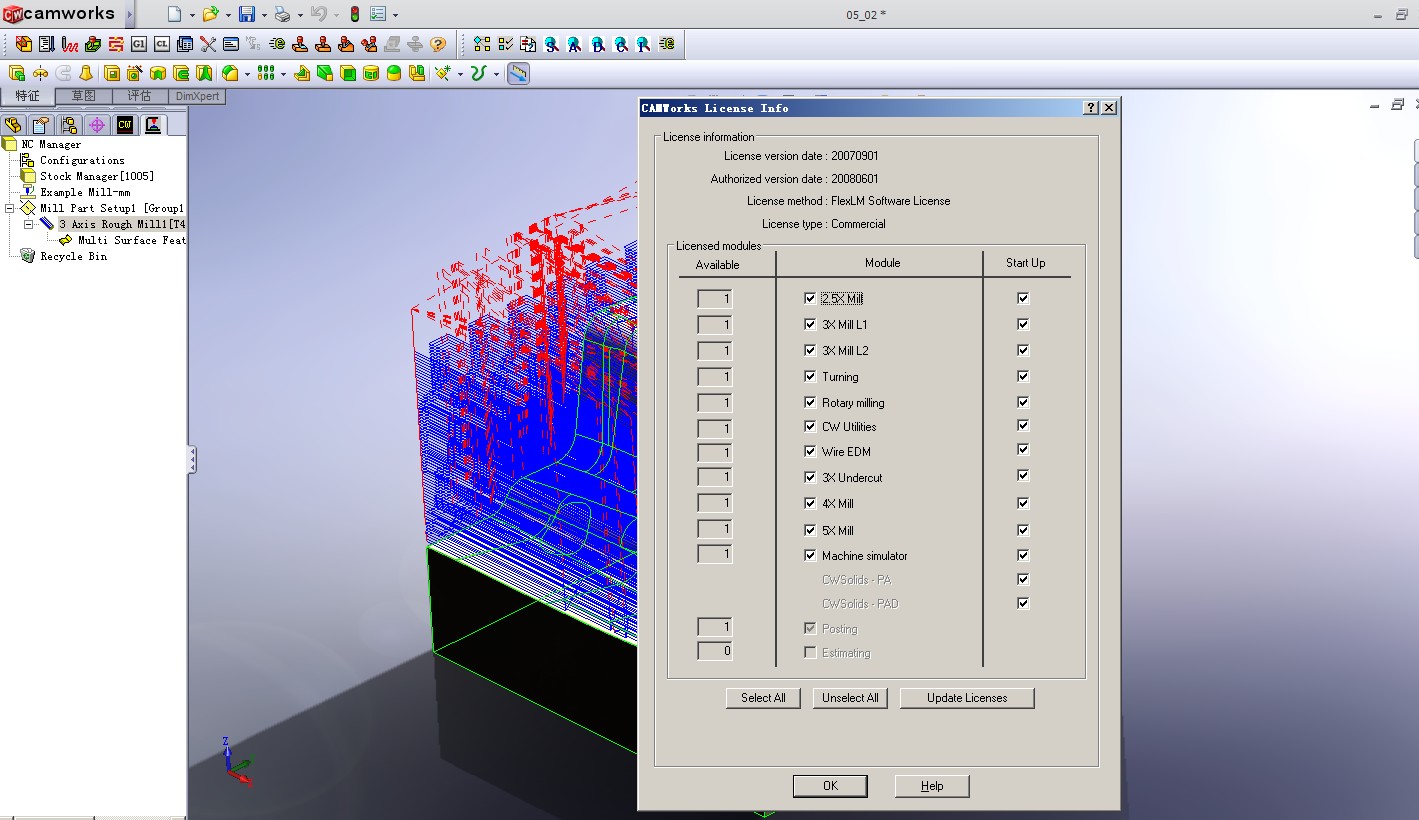Viewport: 1419px width, 820px height.
Task: Click the red Generate Toolpath icon
Action: point(69,44)
